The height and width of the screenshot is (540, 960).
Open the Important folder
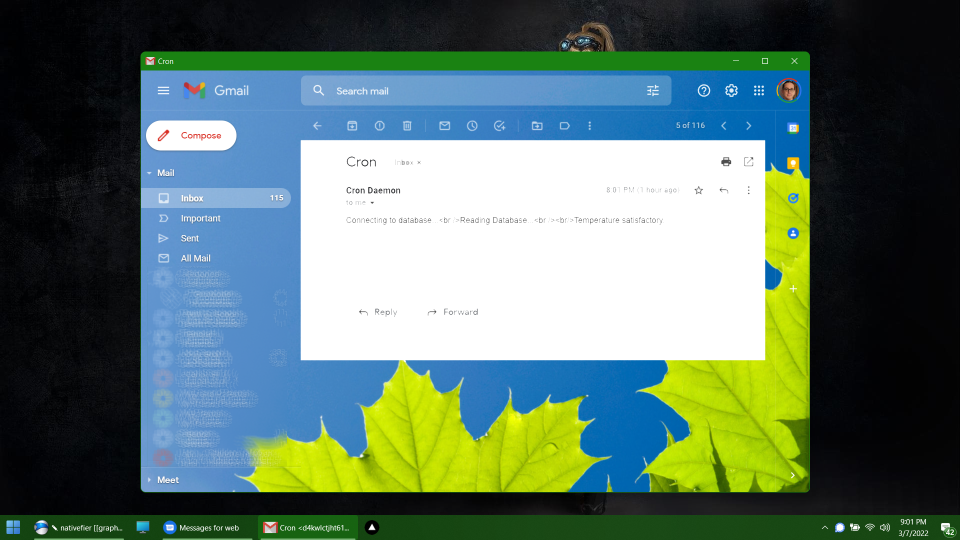point(200,218)
